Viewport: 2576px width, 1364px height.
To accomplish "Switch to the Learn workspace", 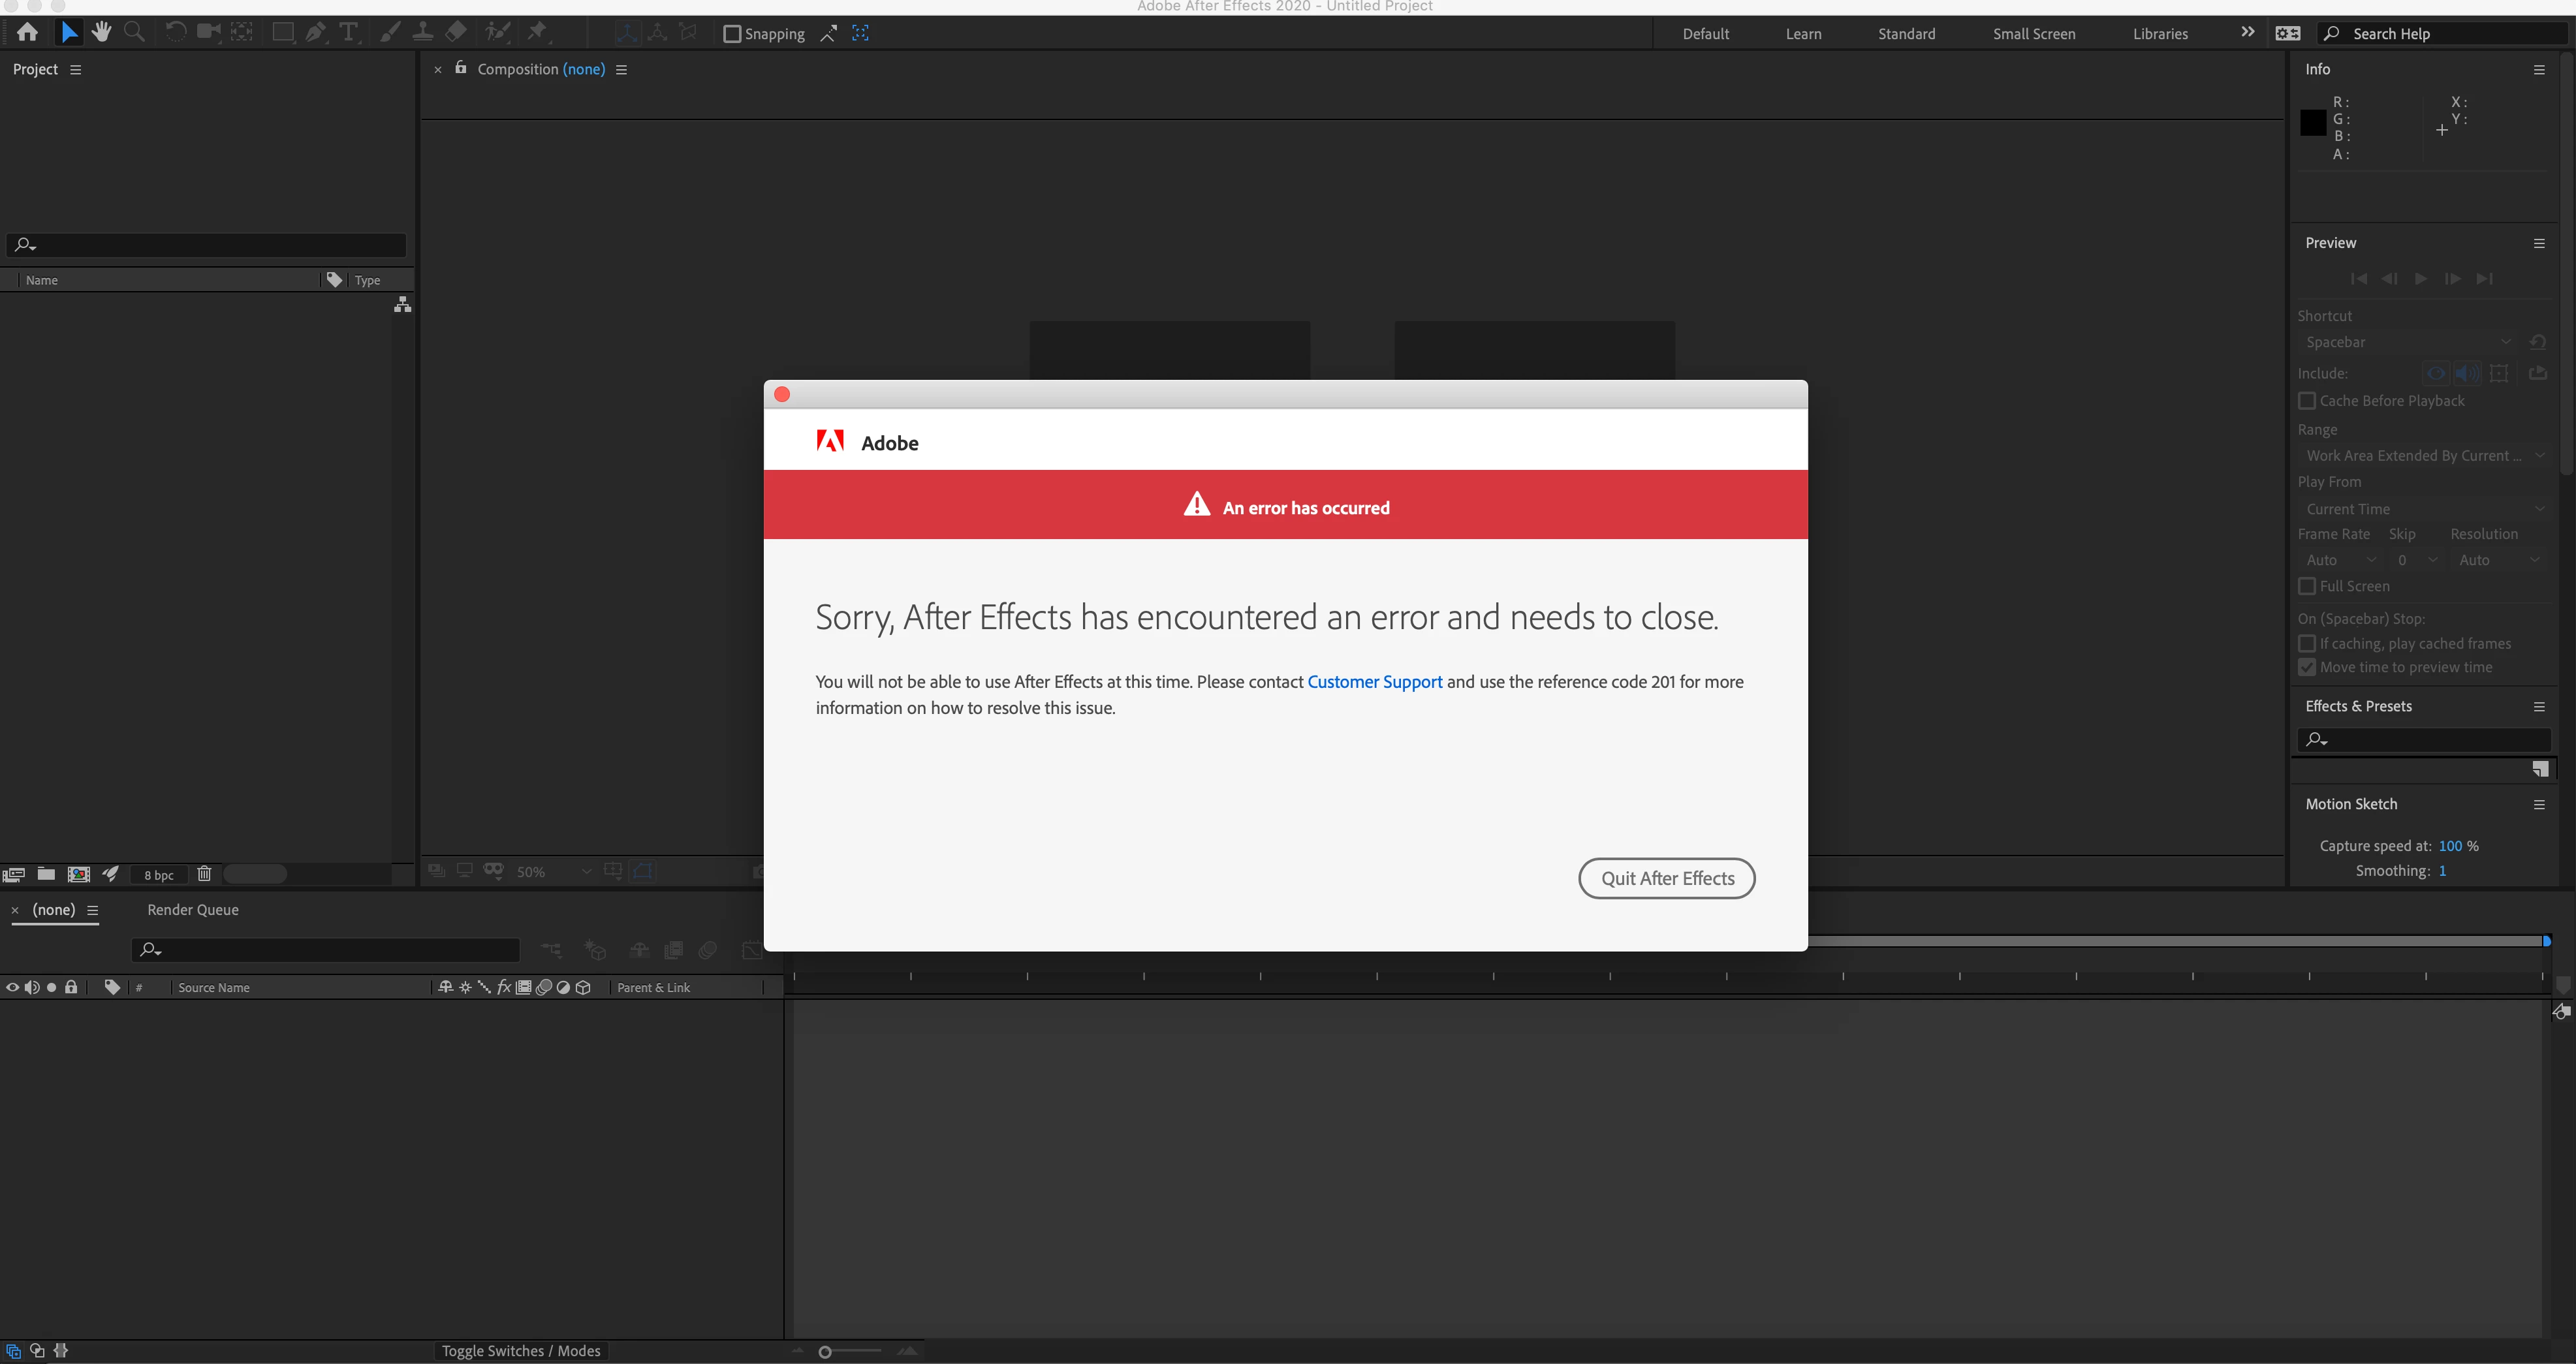I will 1803,34.
